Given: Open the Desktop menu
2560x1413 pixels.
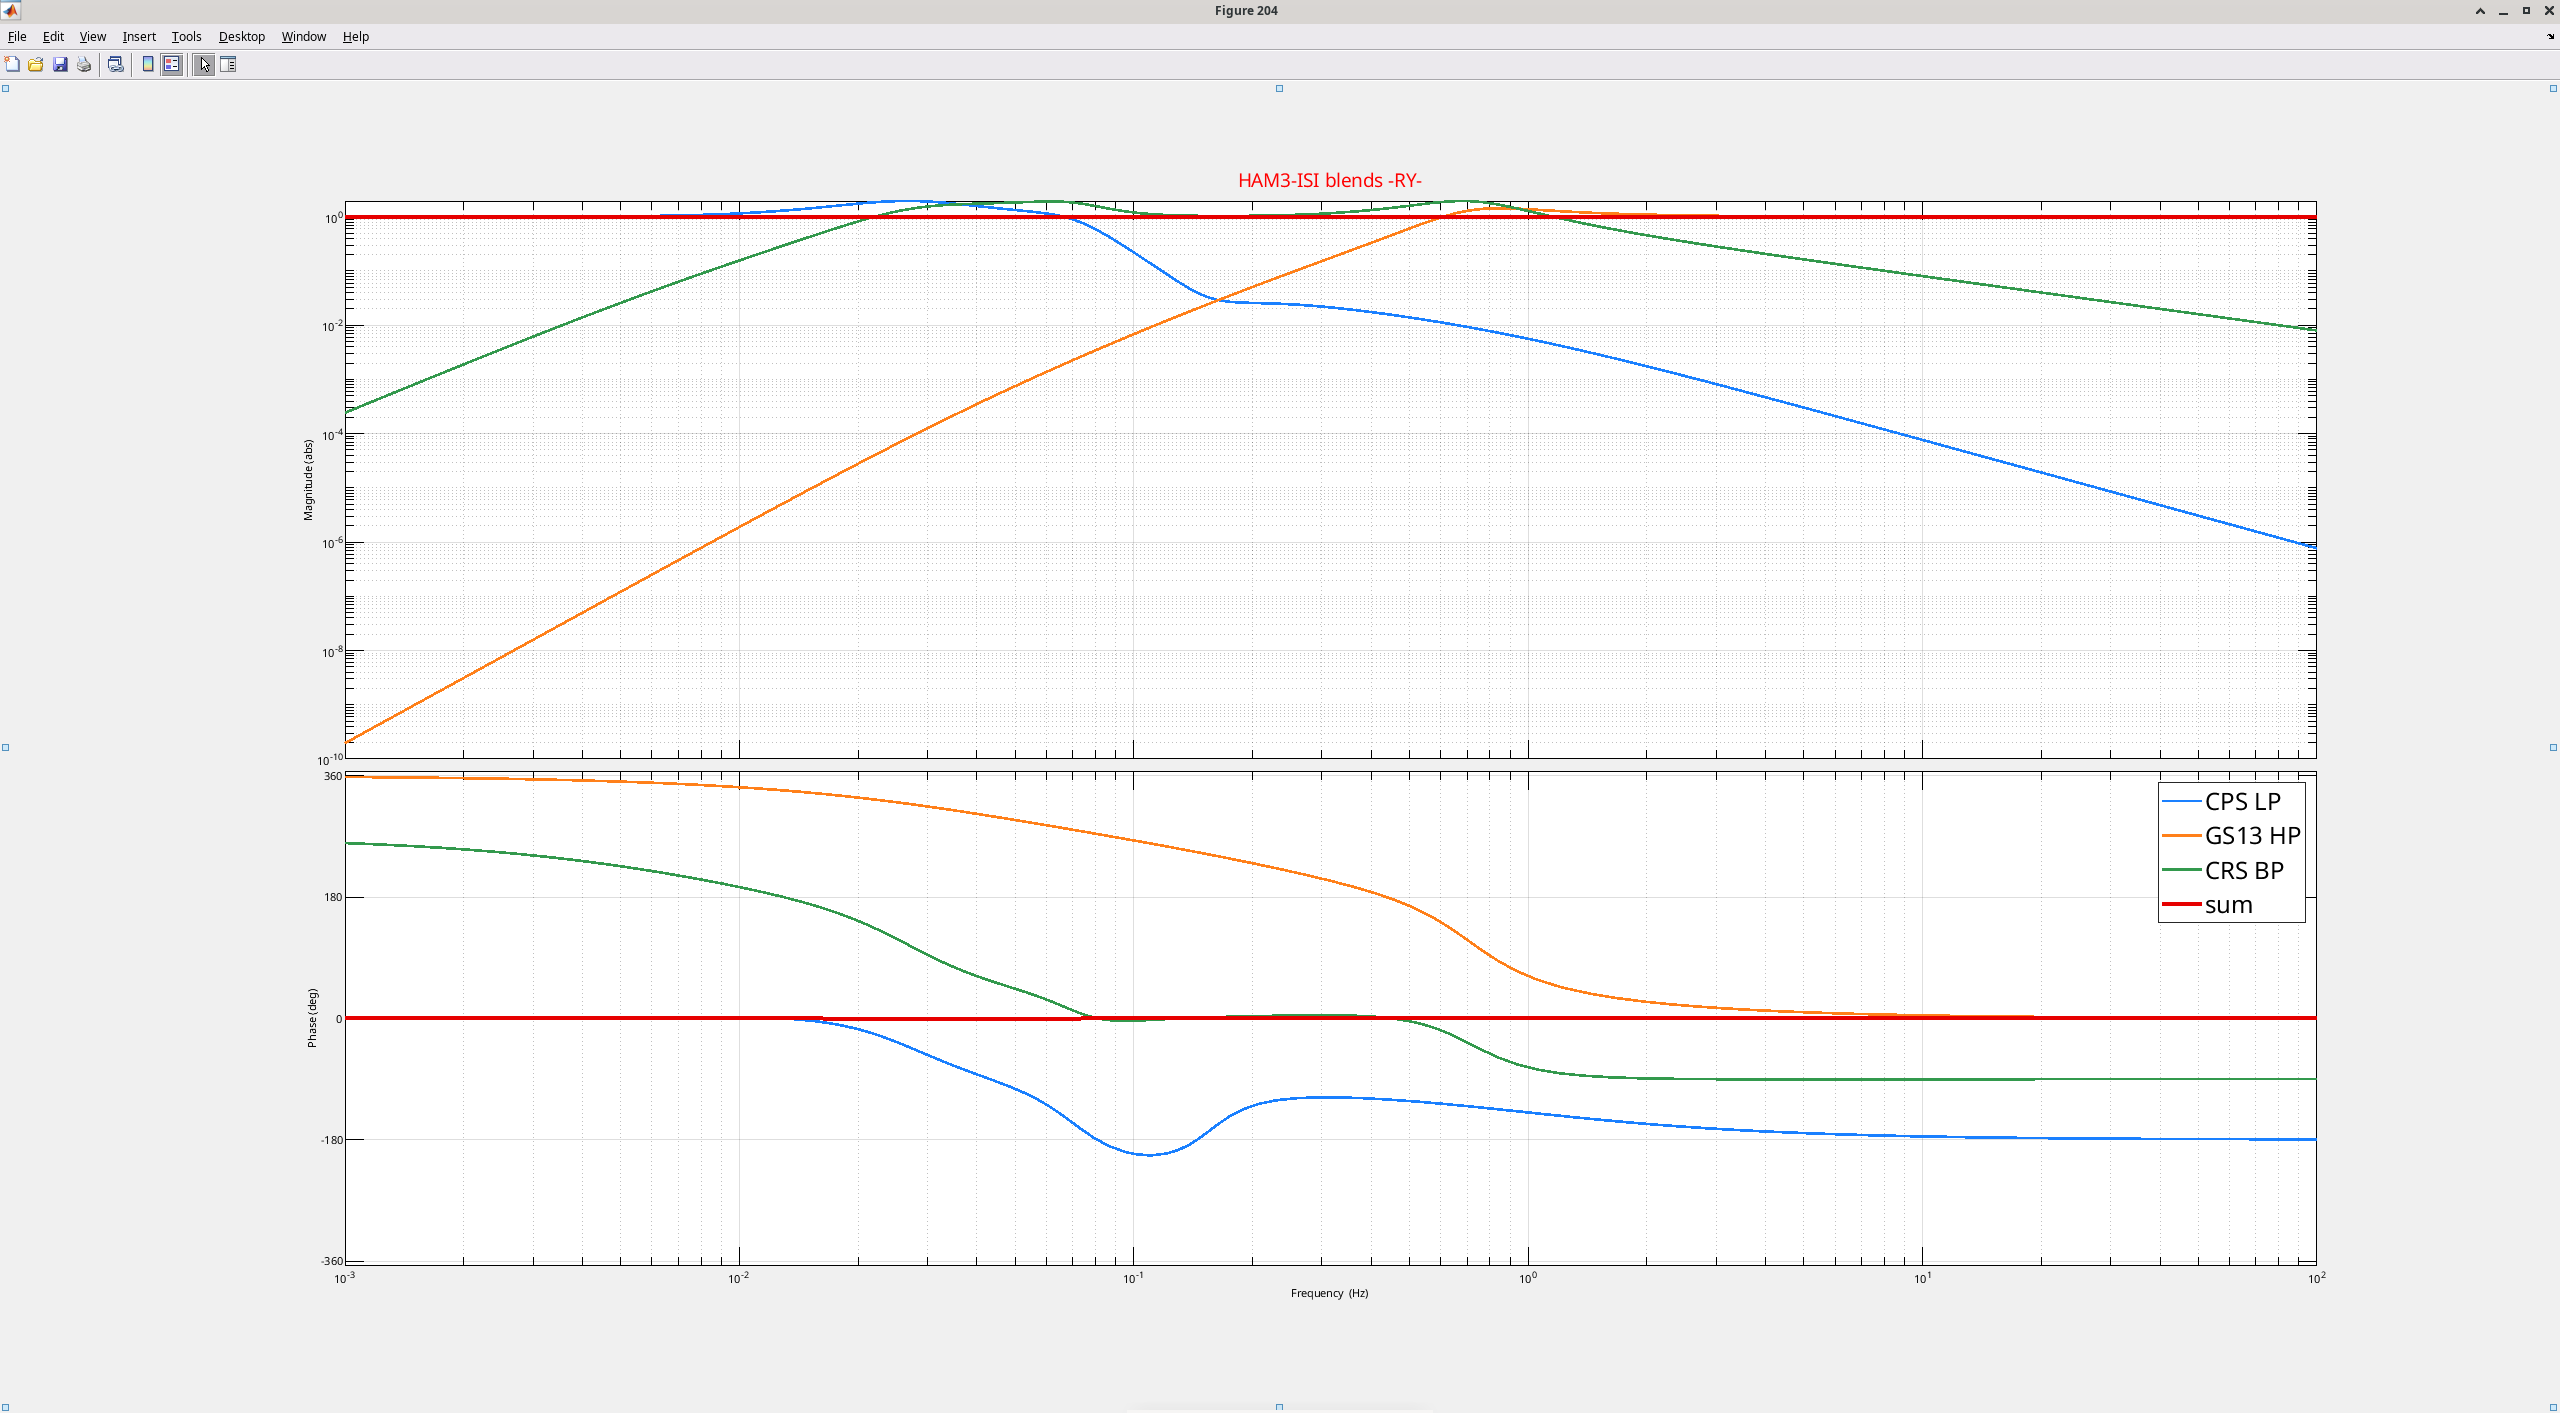Looking at the screenshot, I should click(x=242, y=37).
